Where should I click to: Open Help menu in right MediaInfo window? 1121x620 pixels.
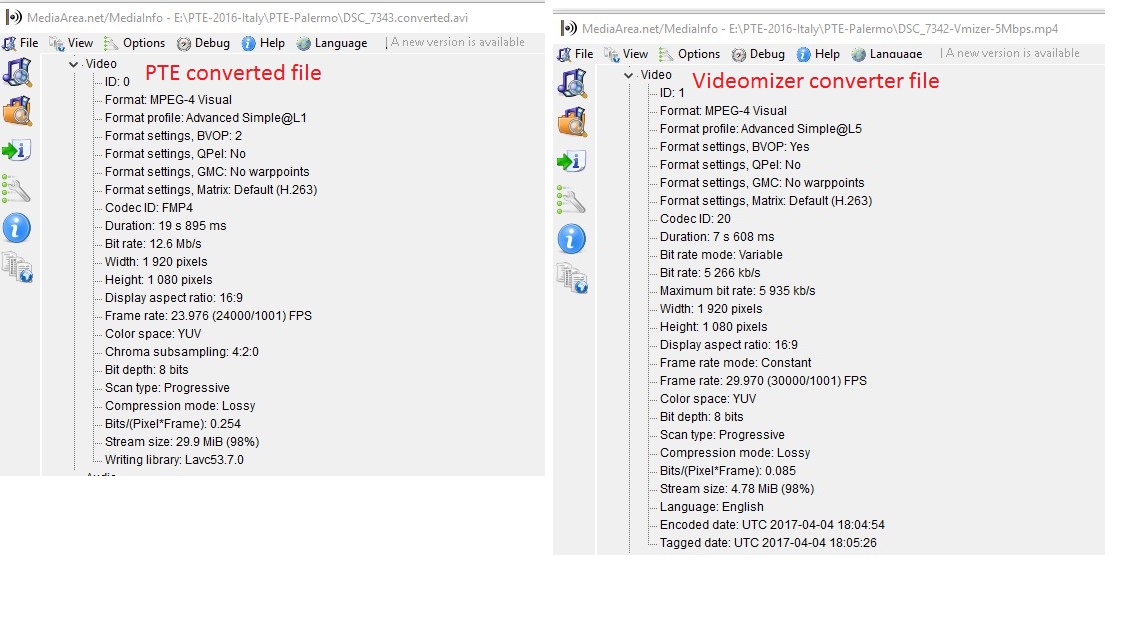pyautogui.click(x=818, y=54)
